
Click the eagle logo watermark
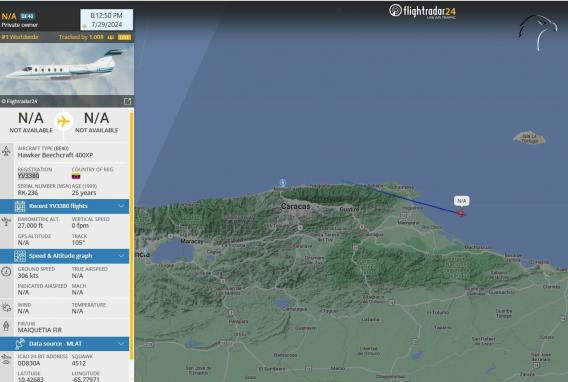pyautogui.click(x=538, y=33)
